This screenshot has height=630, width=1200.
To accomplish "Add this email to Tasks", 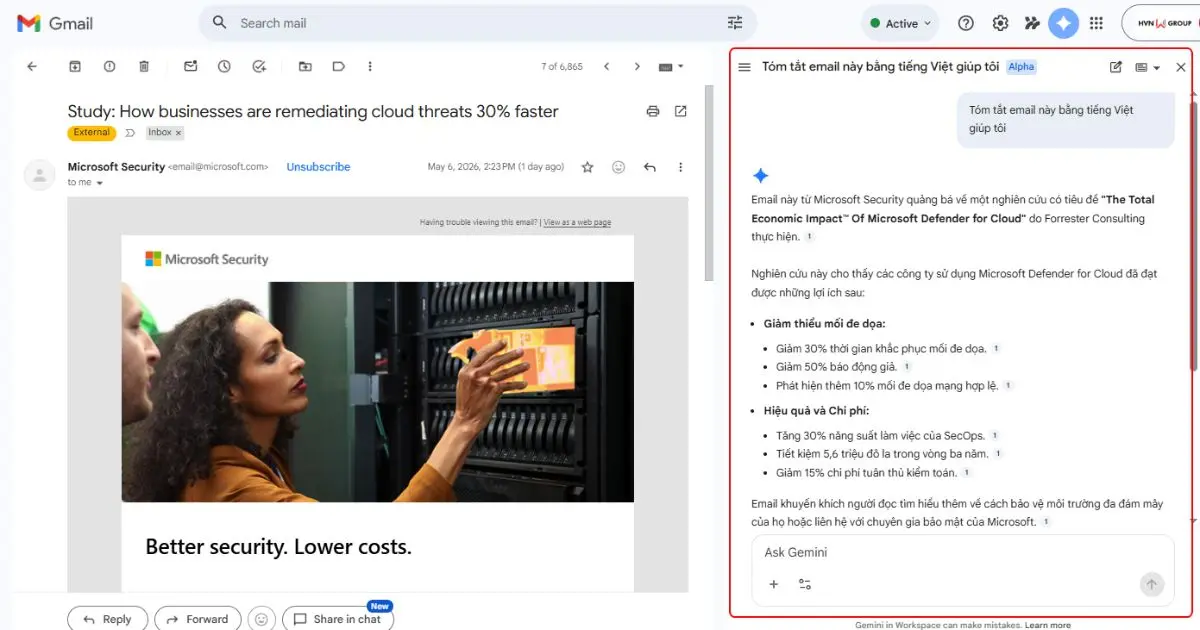I will point(259,67).
